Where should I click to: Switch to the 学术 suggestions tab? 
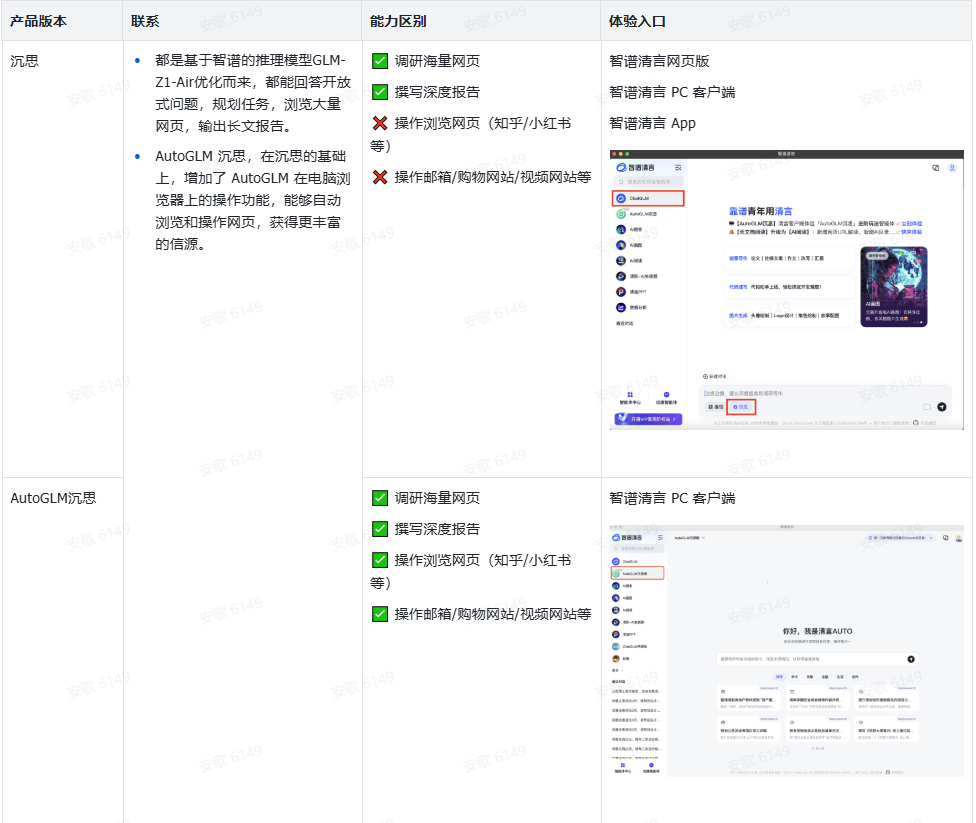793,676
